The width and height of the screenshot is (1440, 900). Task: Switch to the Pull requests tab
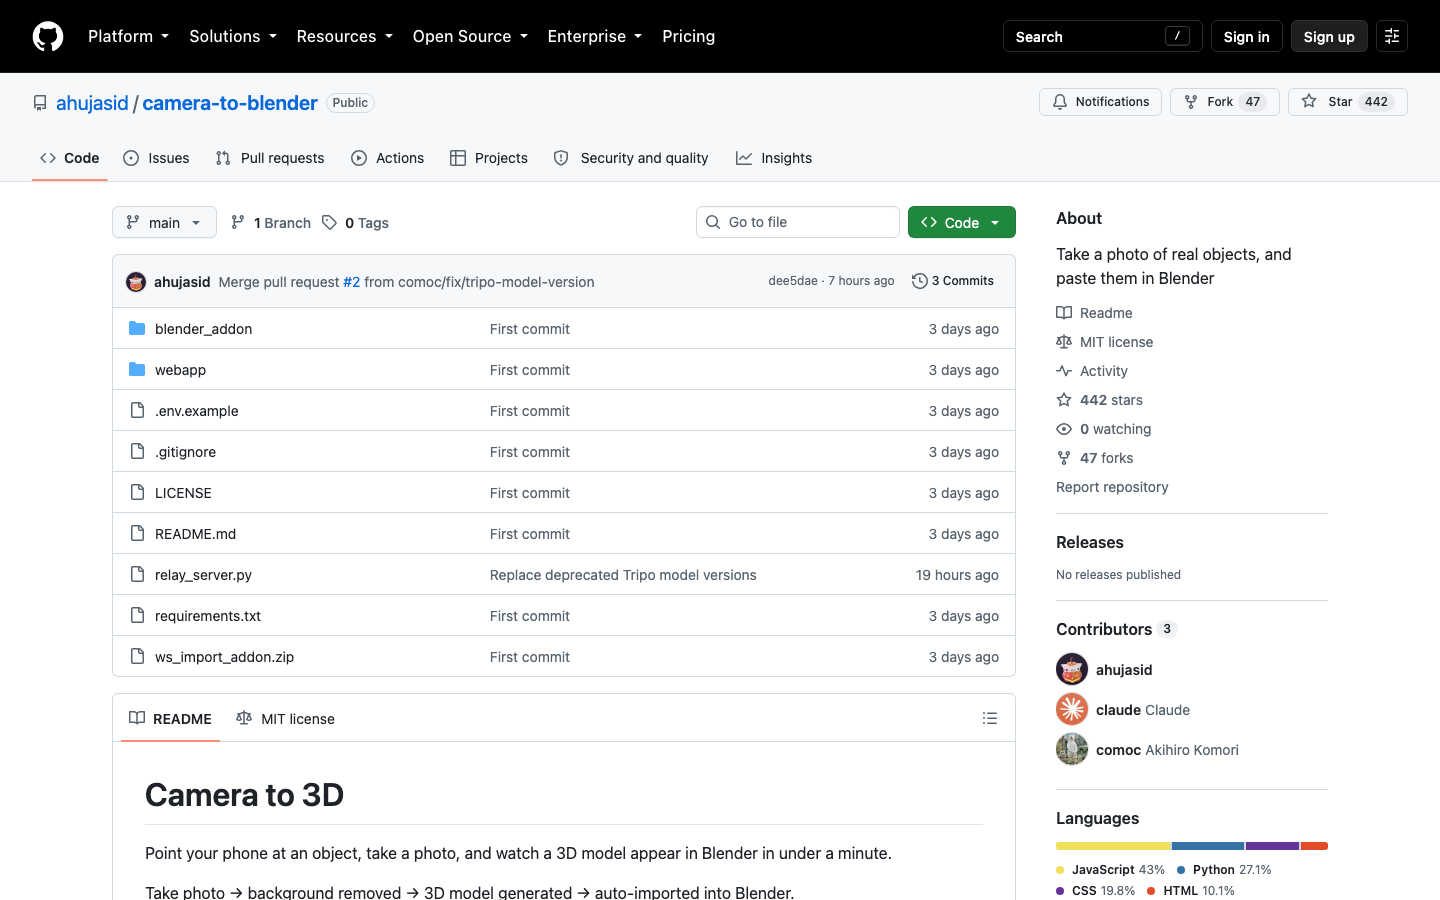[270, 158]
